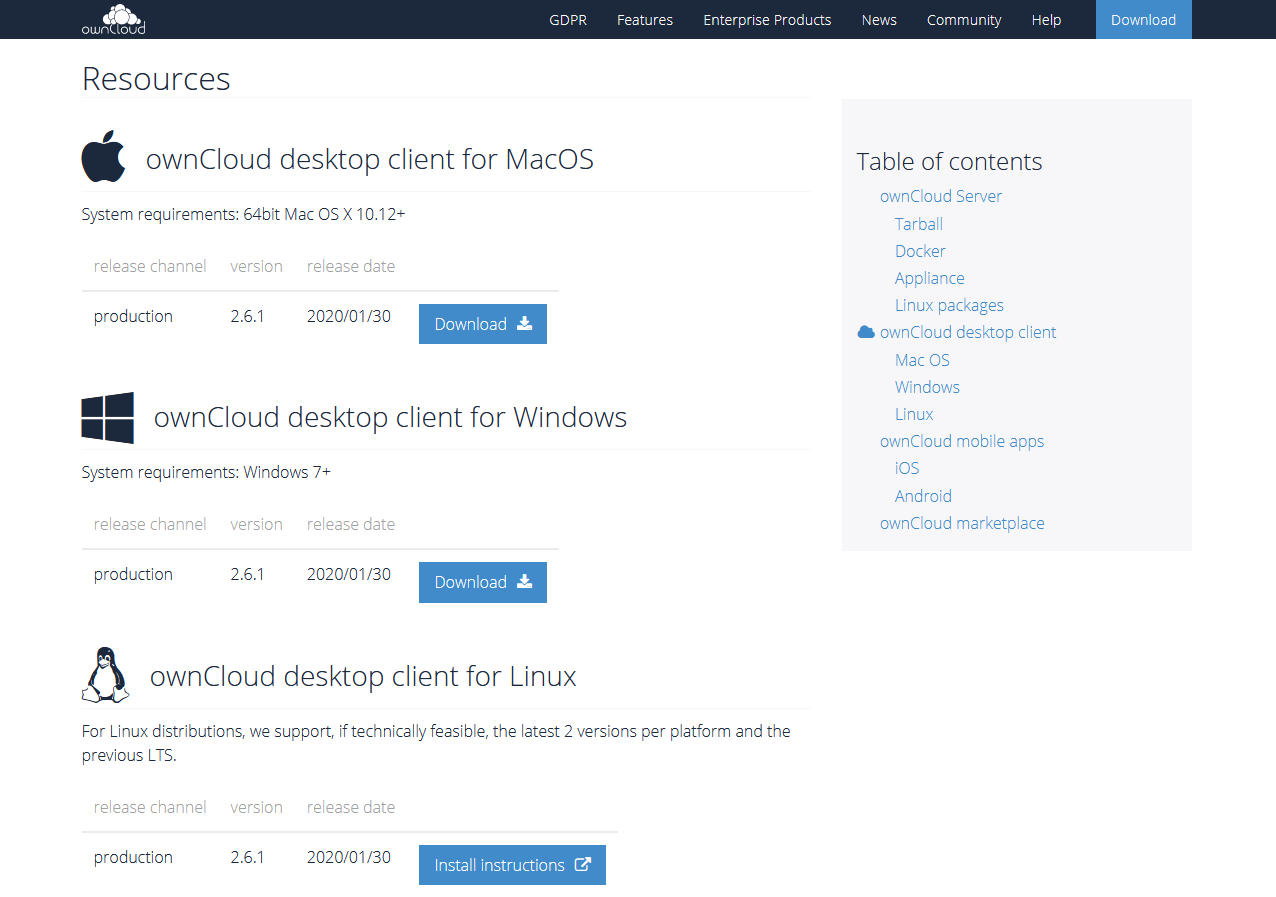Click the Download button in navigation bar
Viewport: 1276px width, 897px height.
pos(1143,20)
